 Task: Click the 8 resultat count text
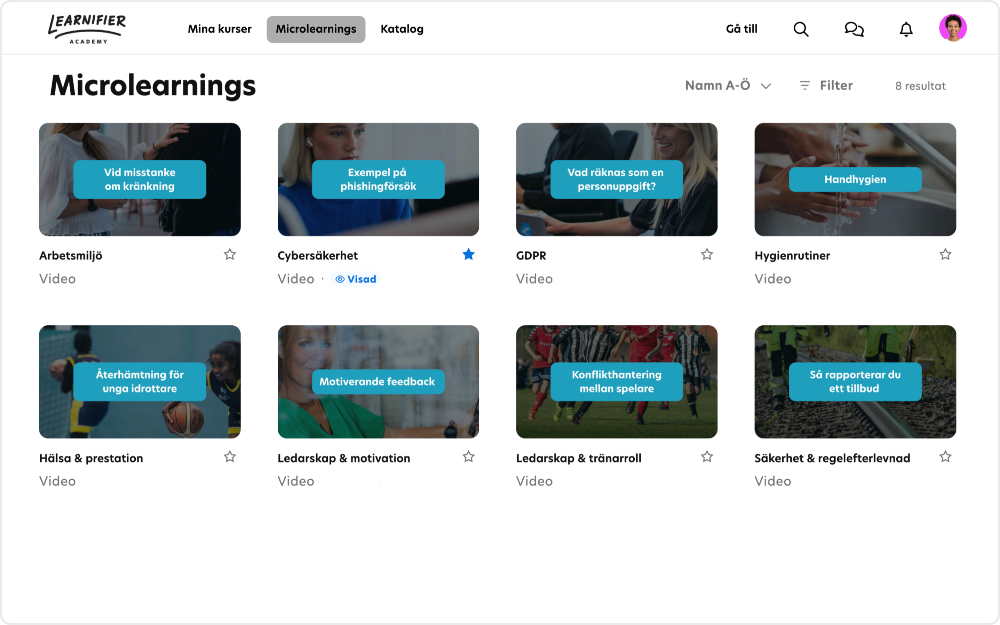tap(920, 86)
